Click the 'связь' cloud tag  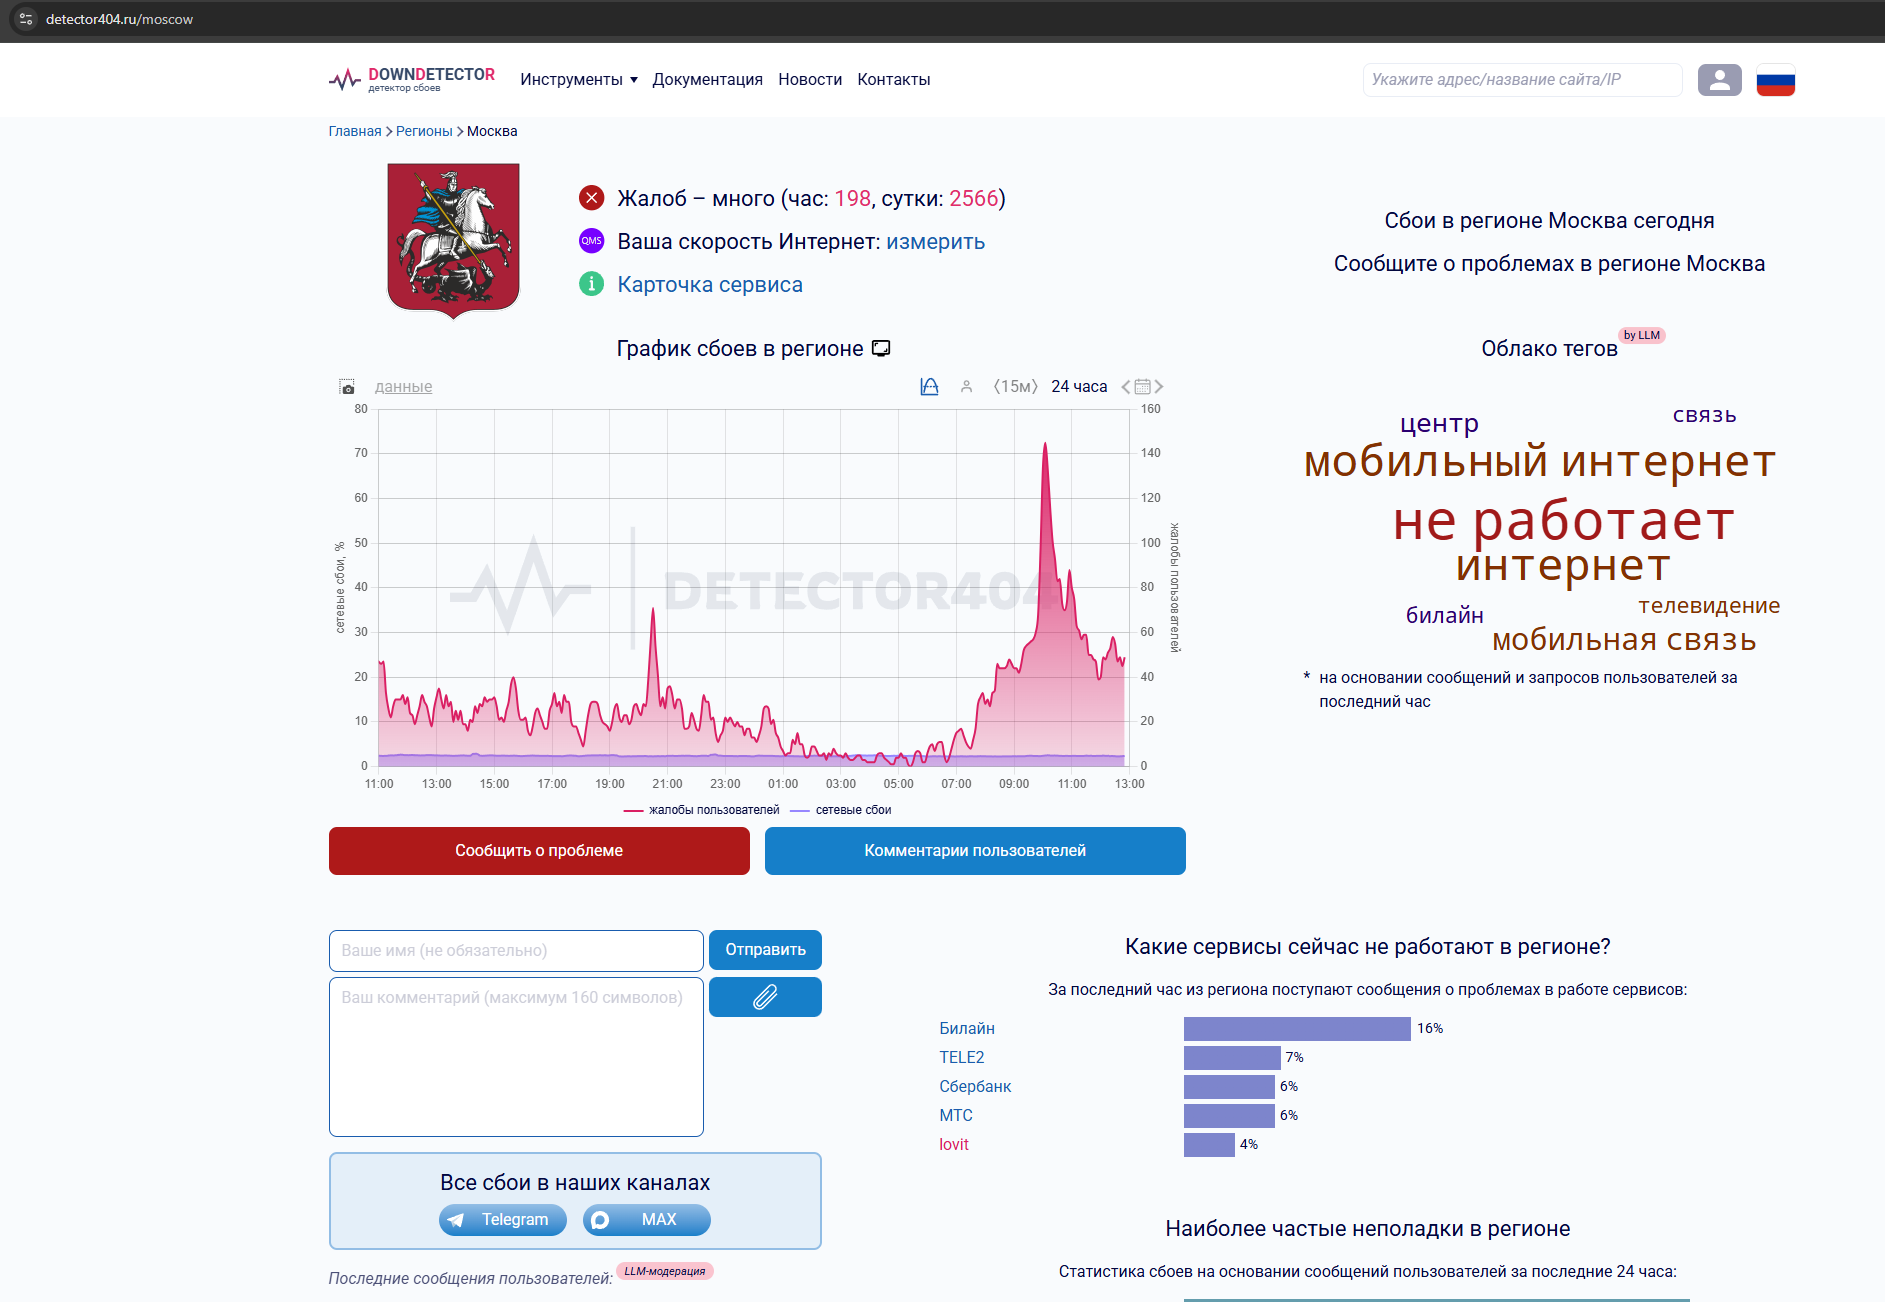click(x=1704, y=415)
